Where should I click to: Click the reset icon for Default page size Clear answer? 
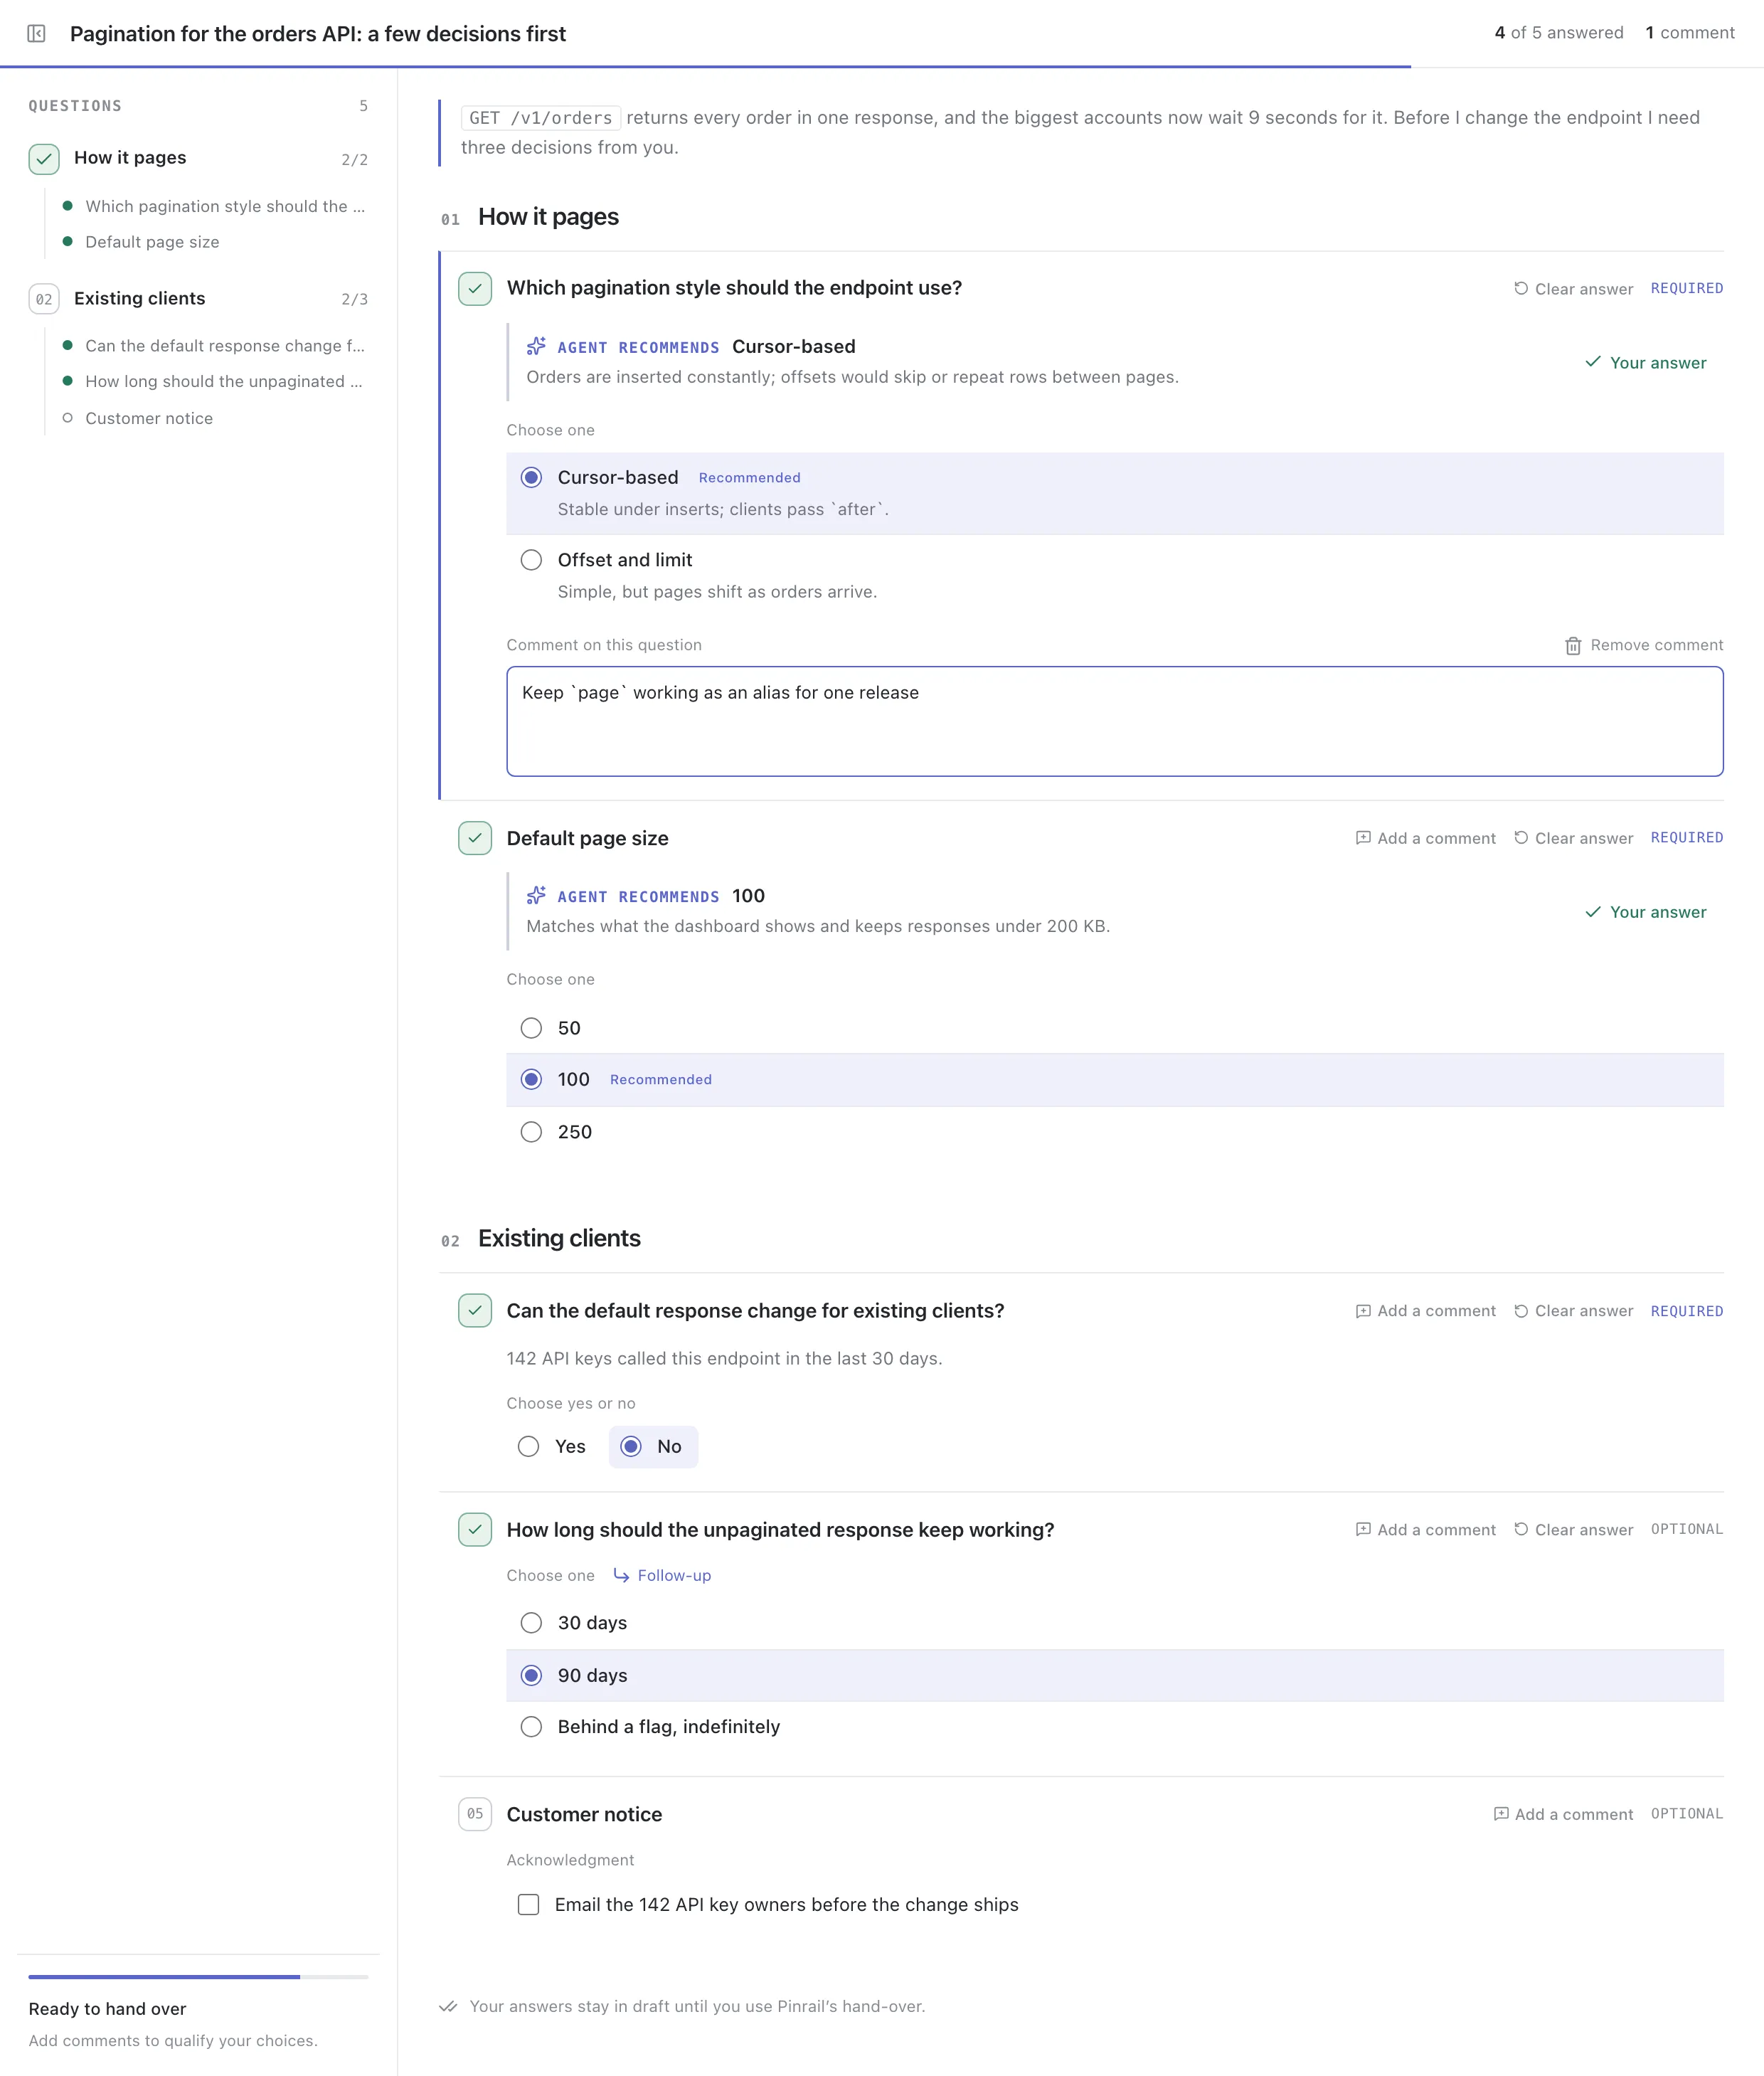[x=1521, y=838]
